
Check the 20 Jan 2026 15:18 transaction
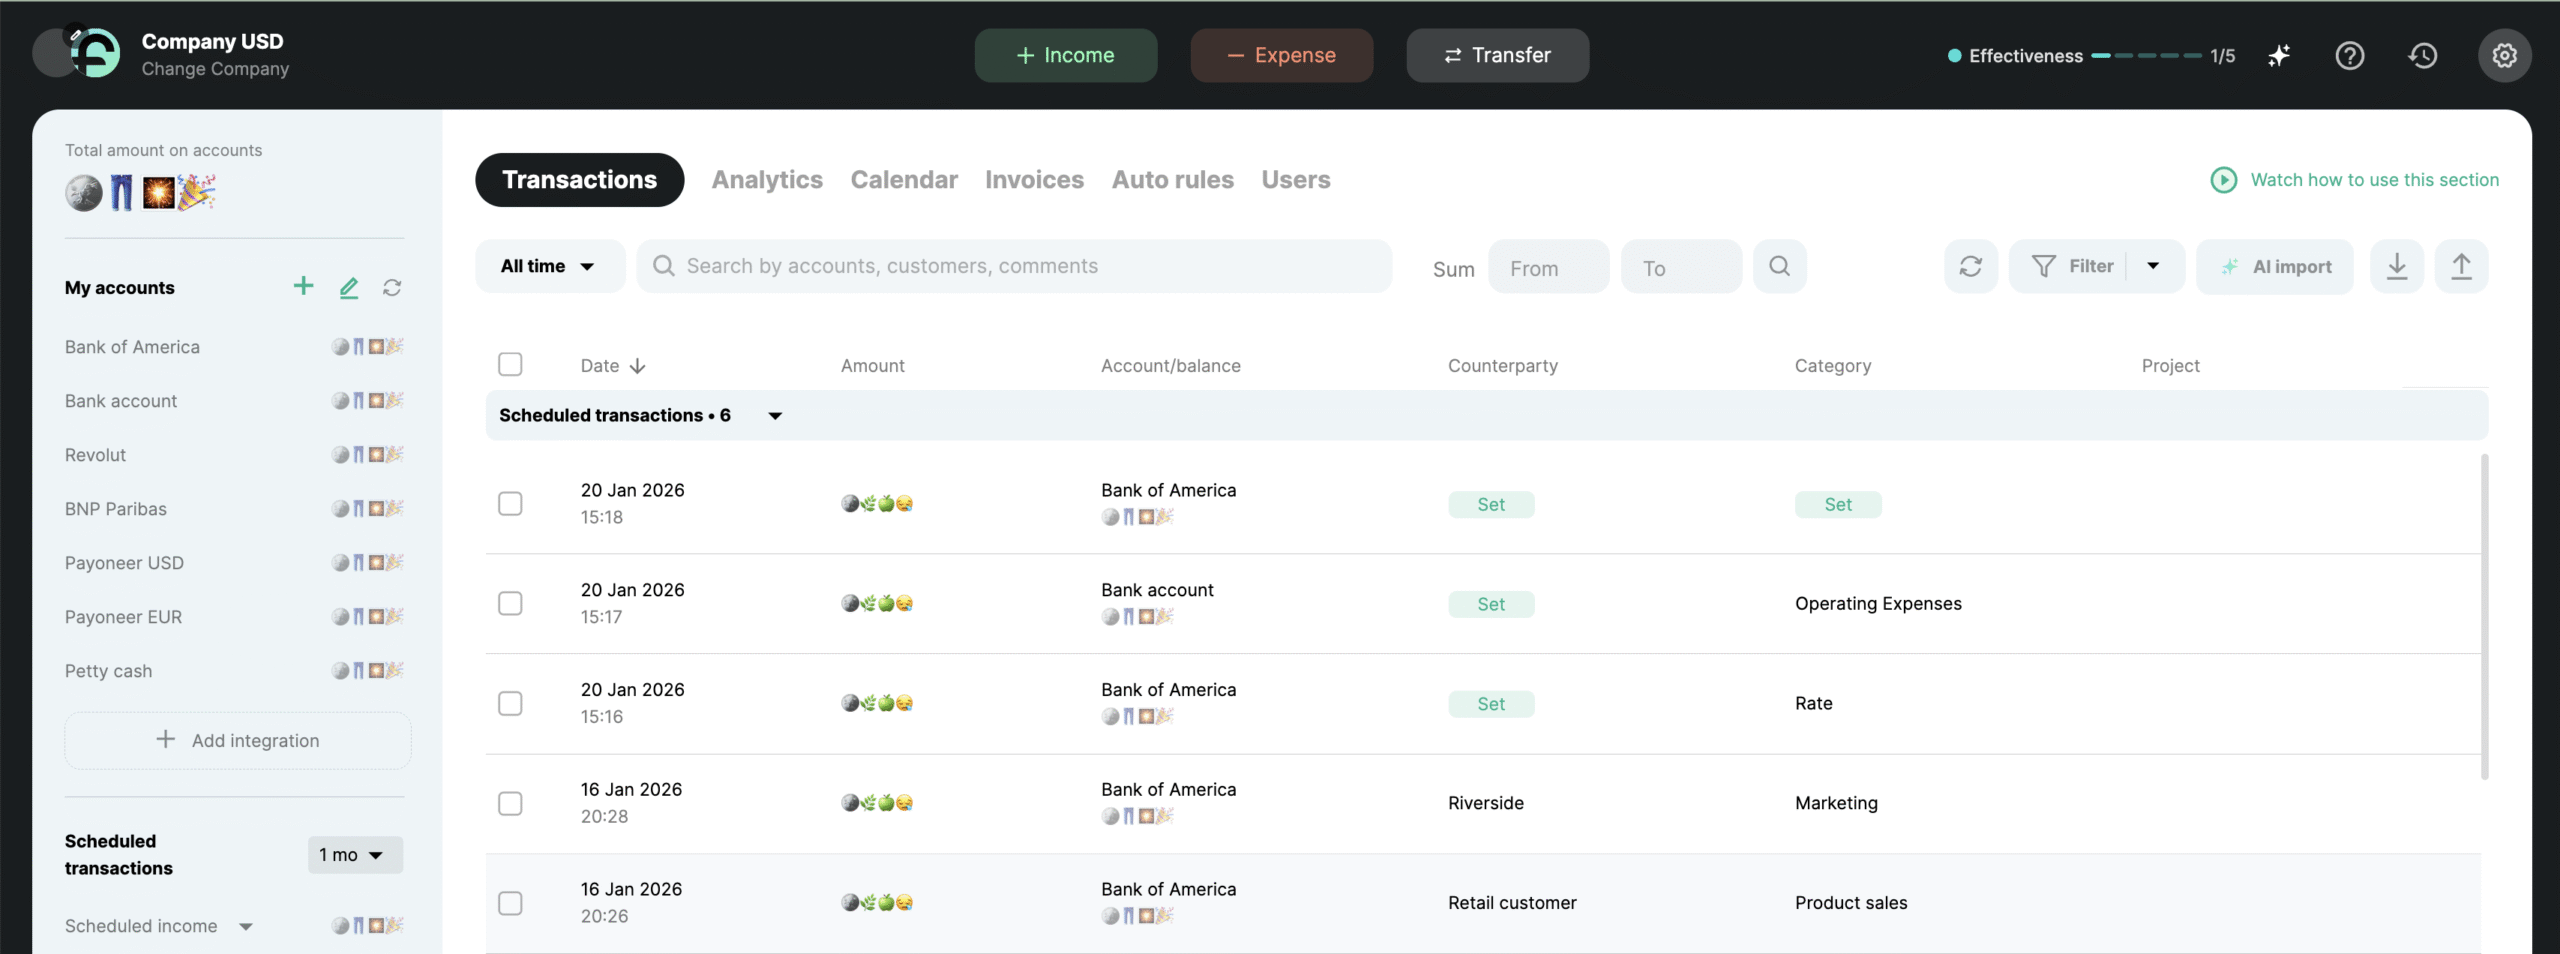point(510,503)
